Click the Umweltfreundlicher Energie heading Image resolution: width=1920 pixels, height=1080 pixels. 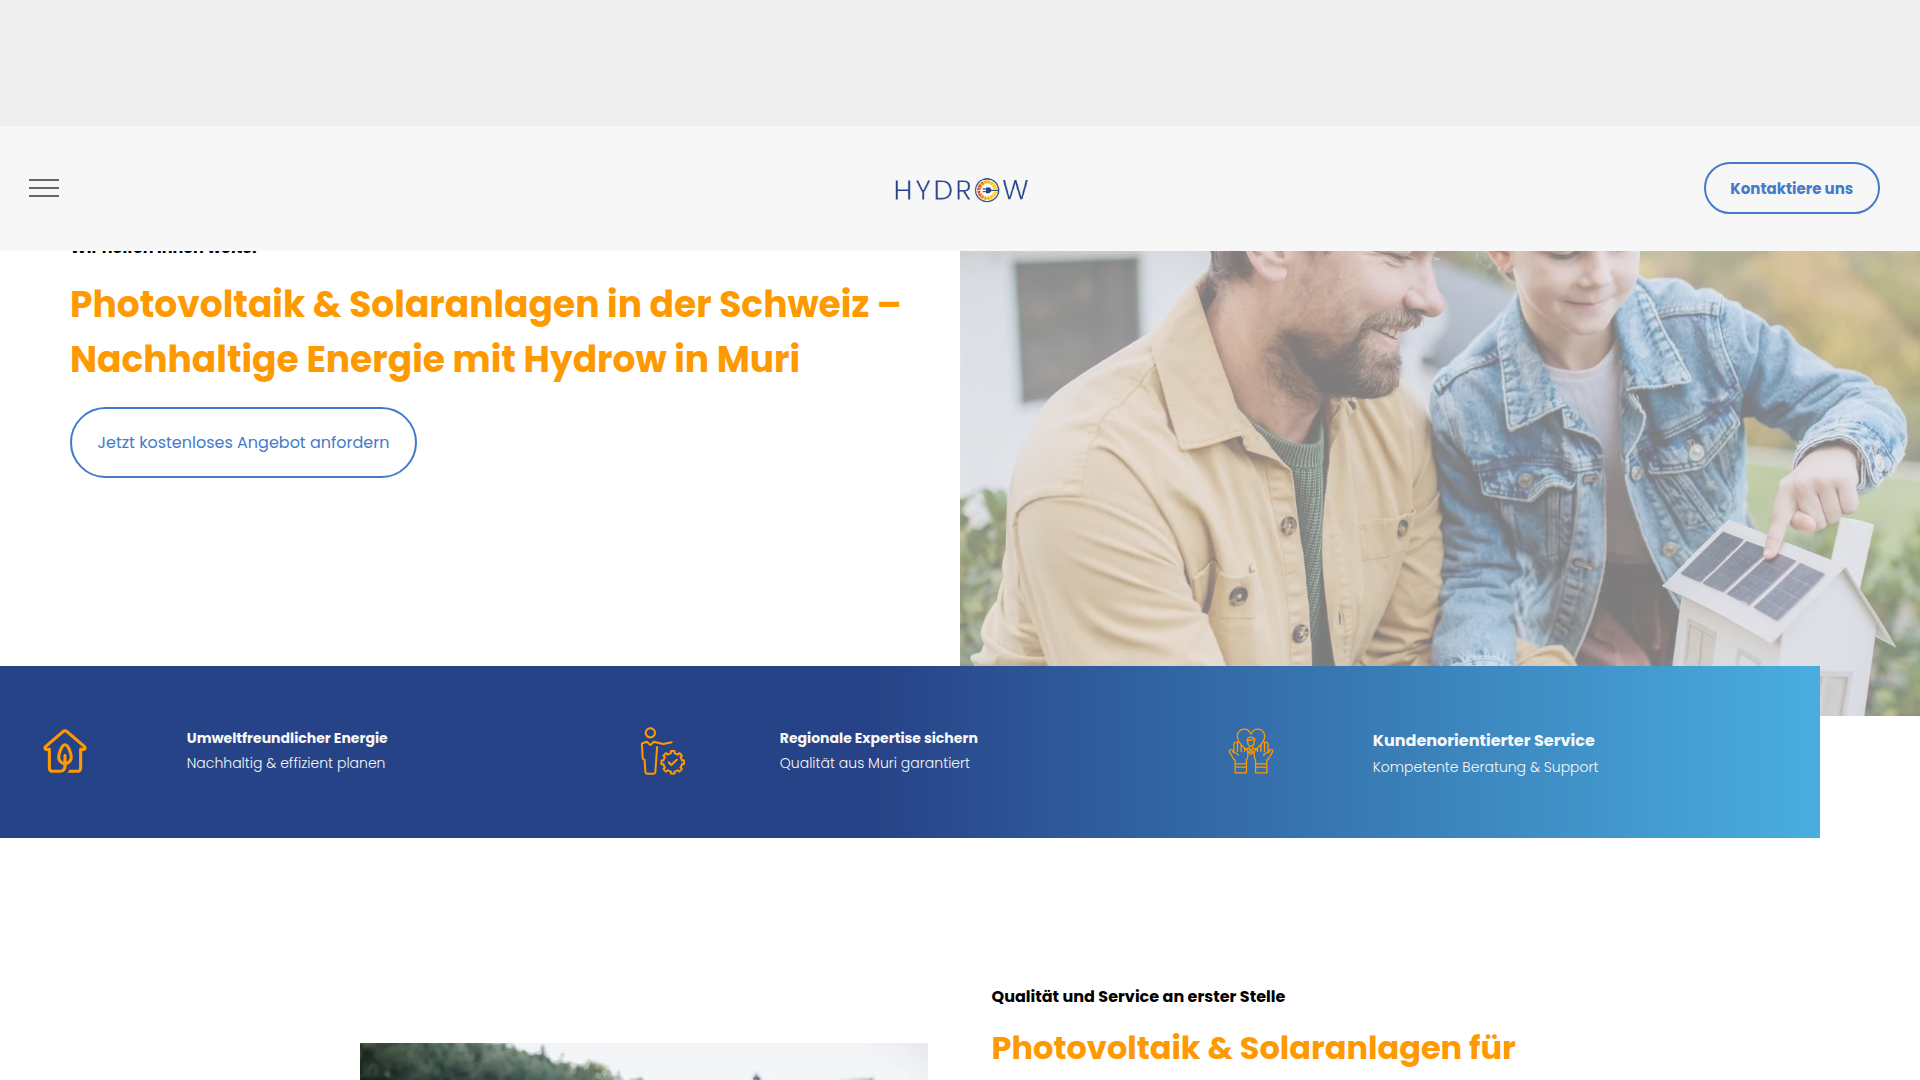pos(287,738)
